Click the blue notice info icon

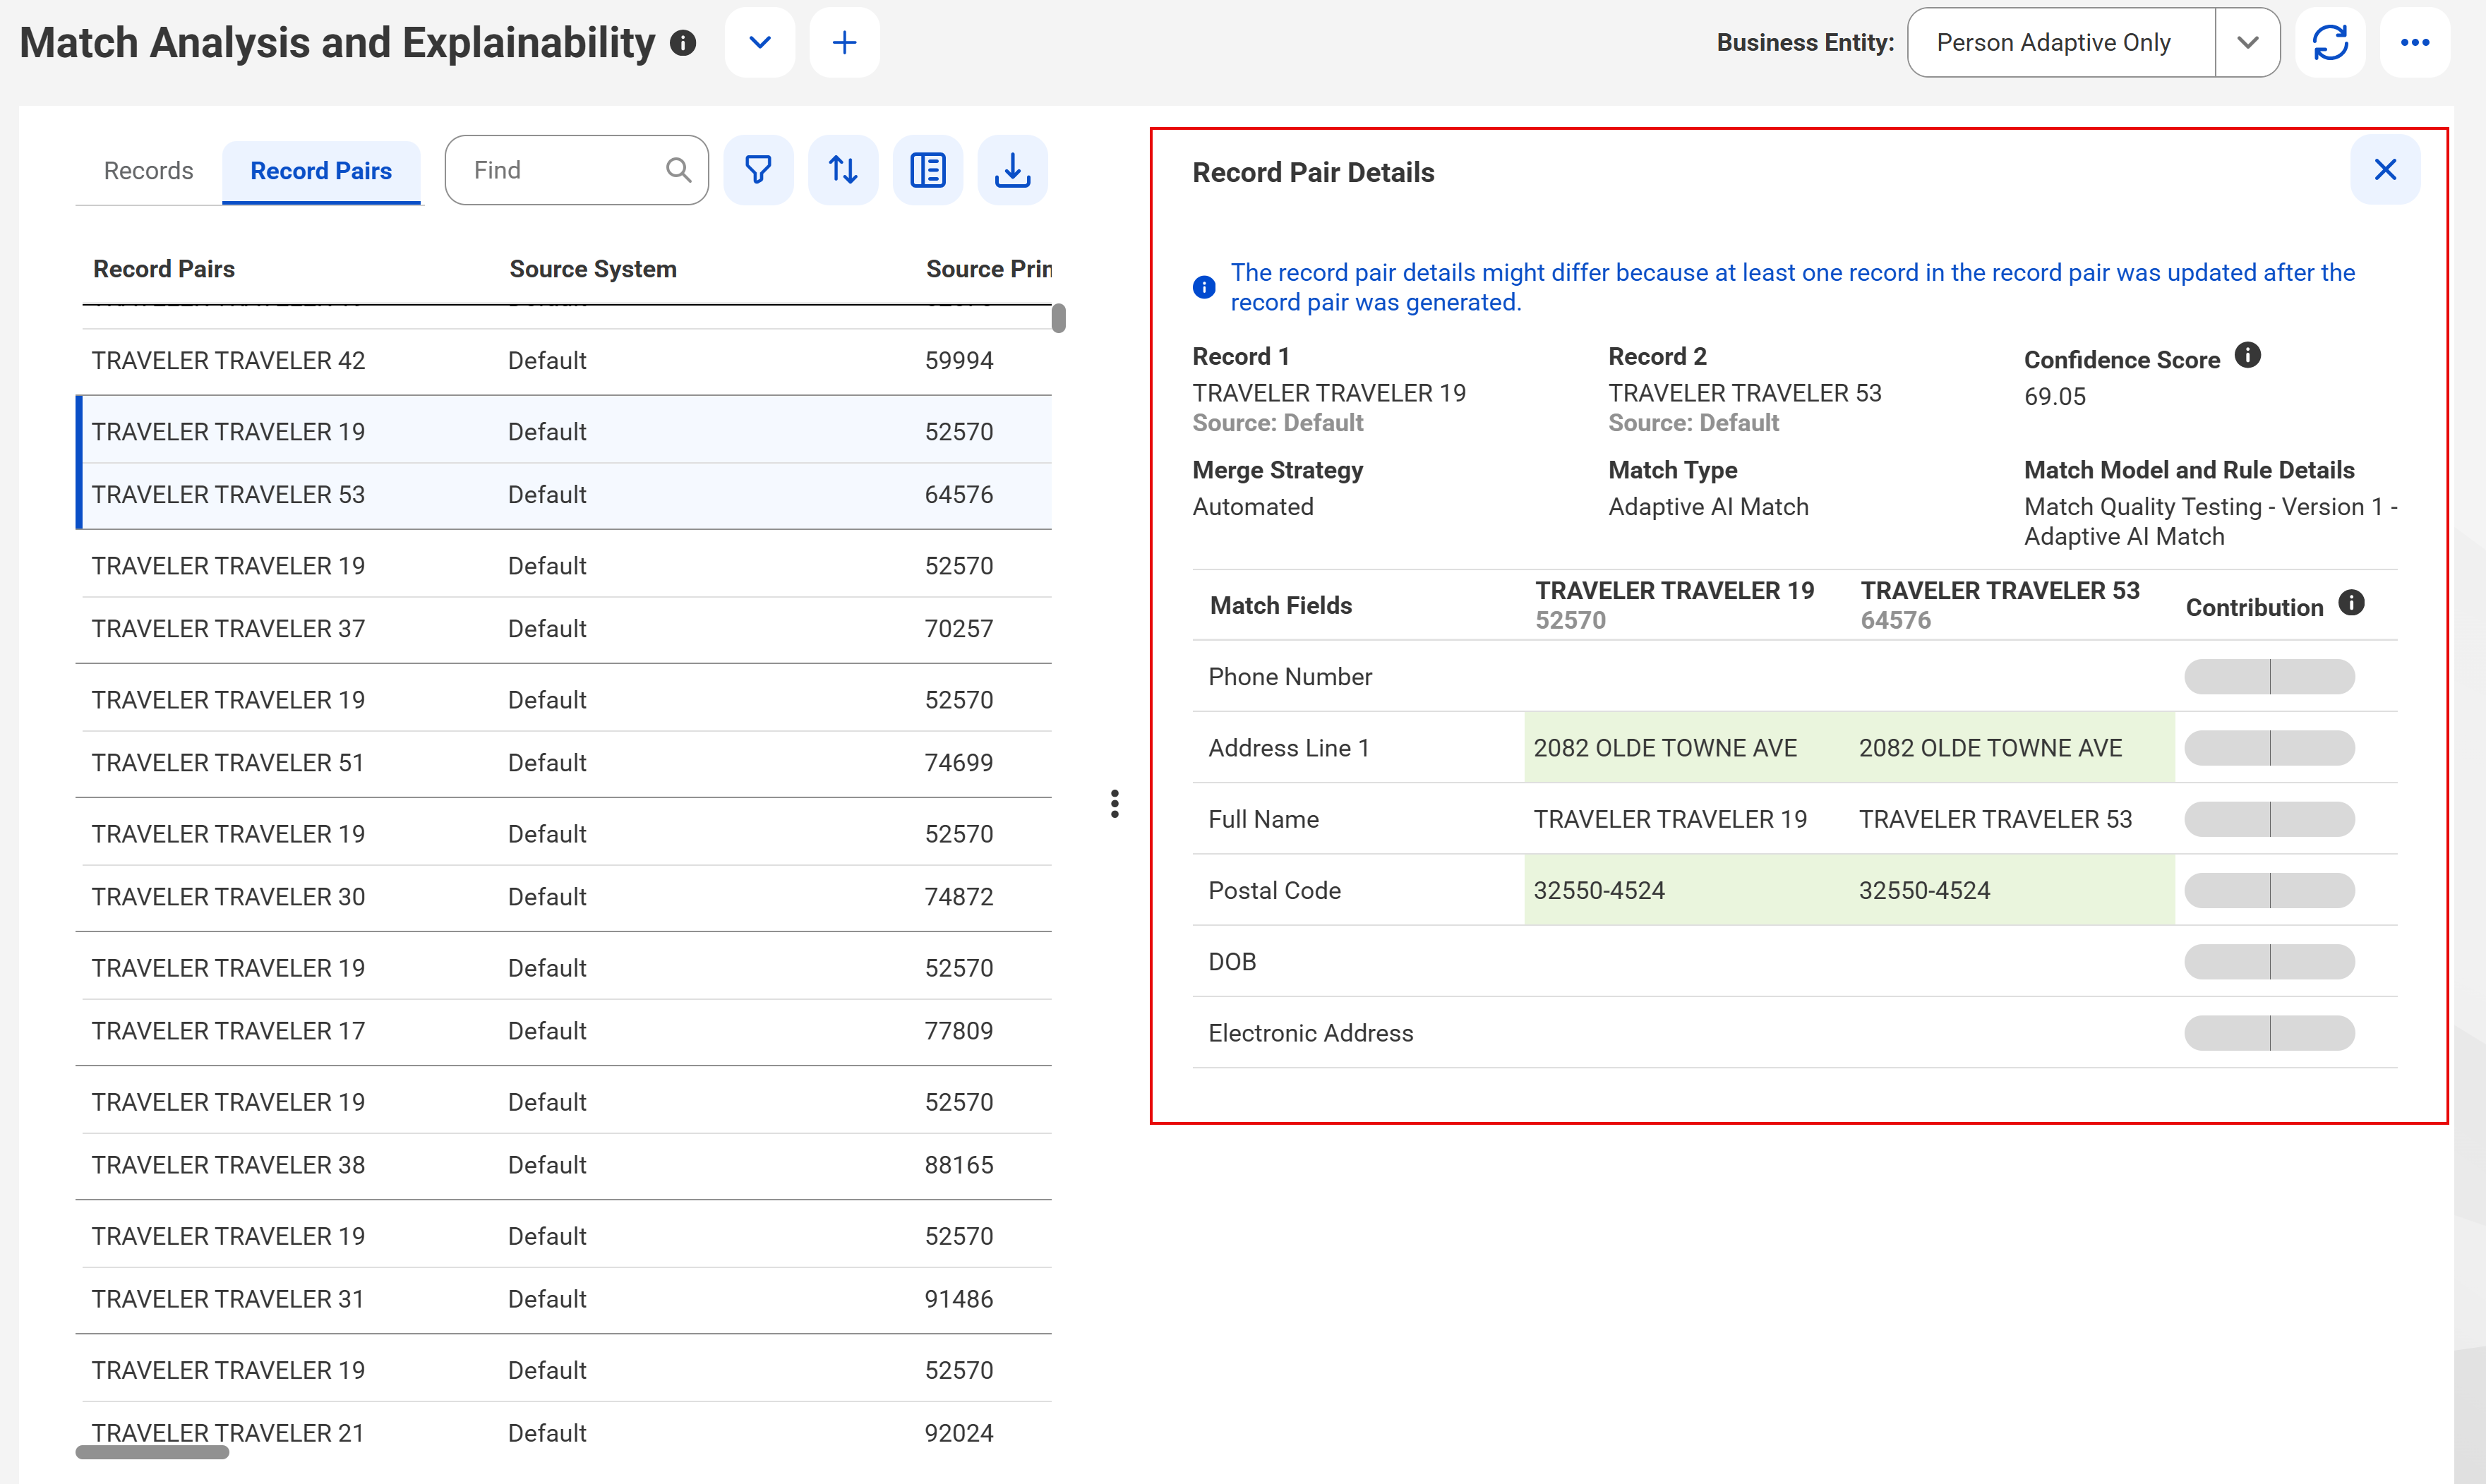coord(1204,288)
